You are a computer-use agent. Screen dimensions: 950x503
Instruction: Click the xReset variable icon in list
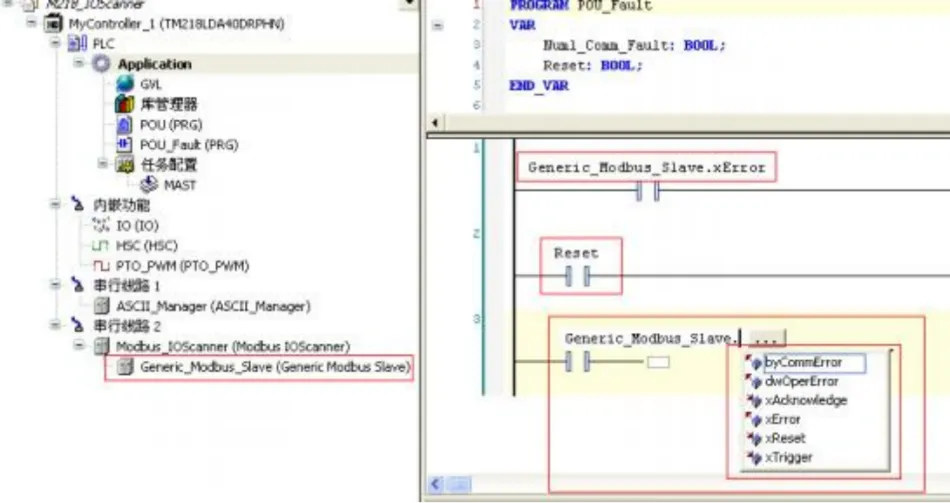[x=754, y=438]
